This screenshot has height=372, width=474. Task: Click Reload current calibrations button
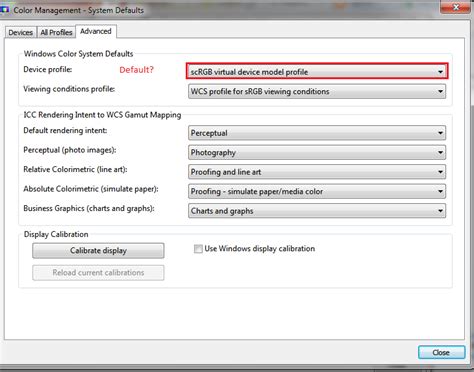(98, 273)
